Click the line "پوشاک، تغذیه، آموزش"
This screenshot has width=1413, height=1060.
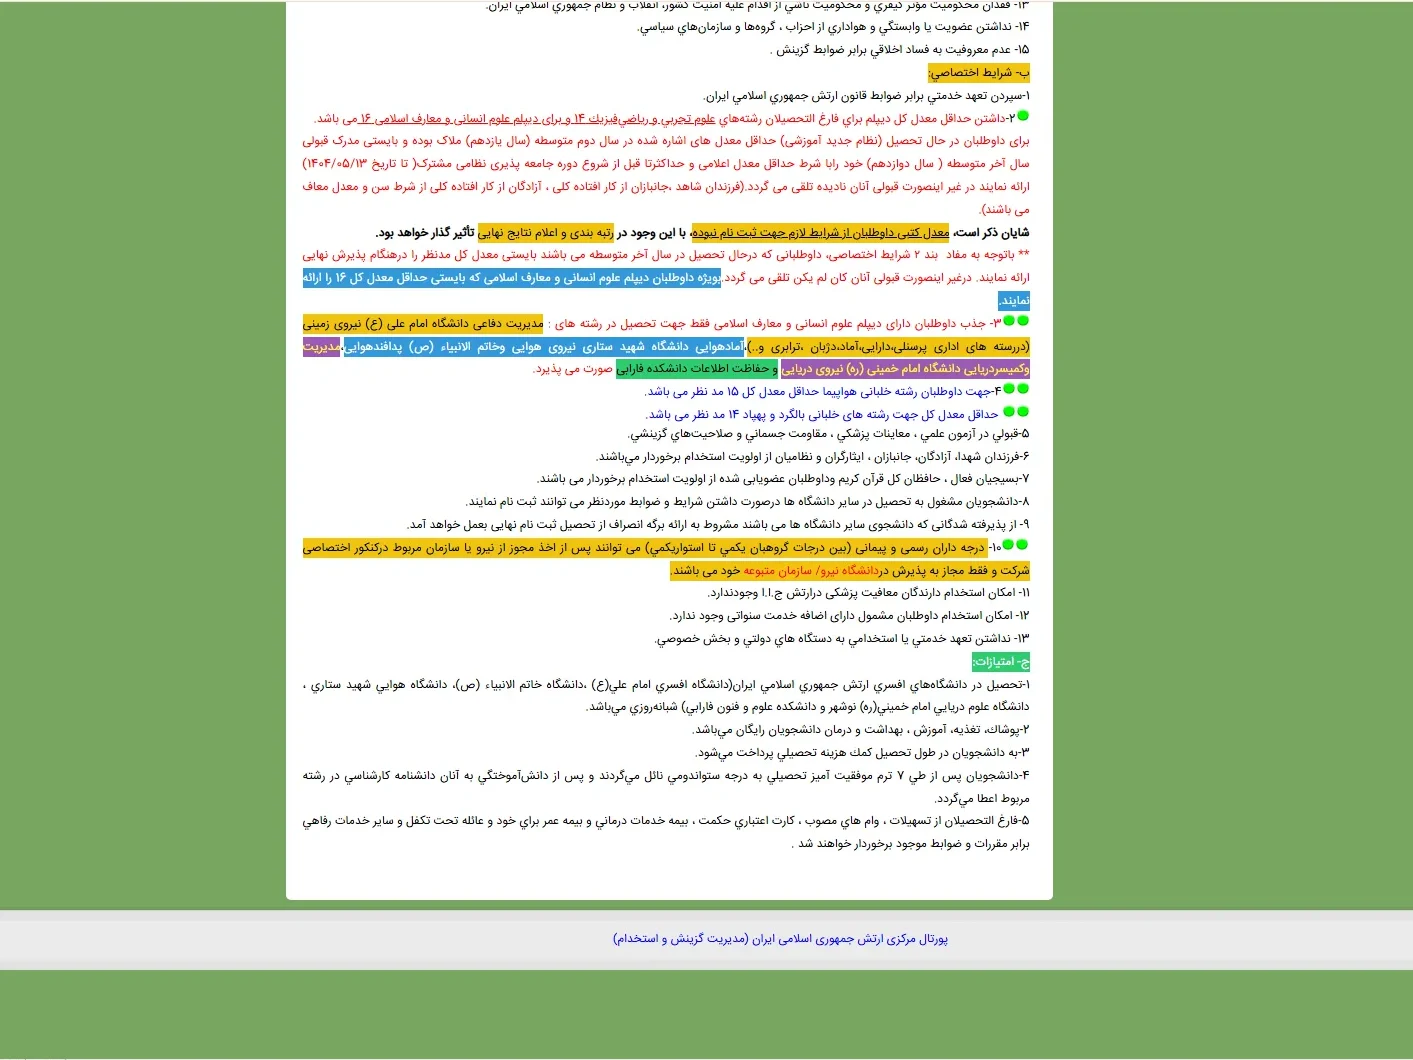pyautogui.click(x=862, y=731)
